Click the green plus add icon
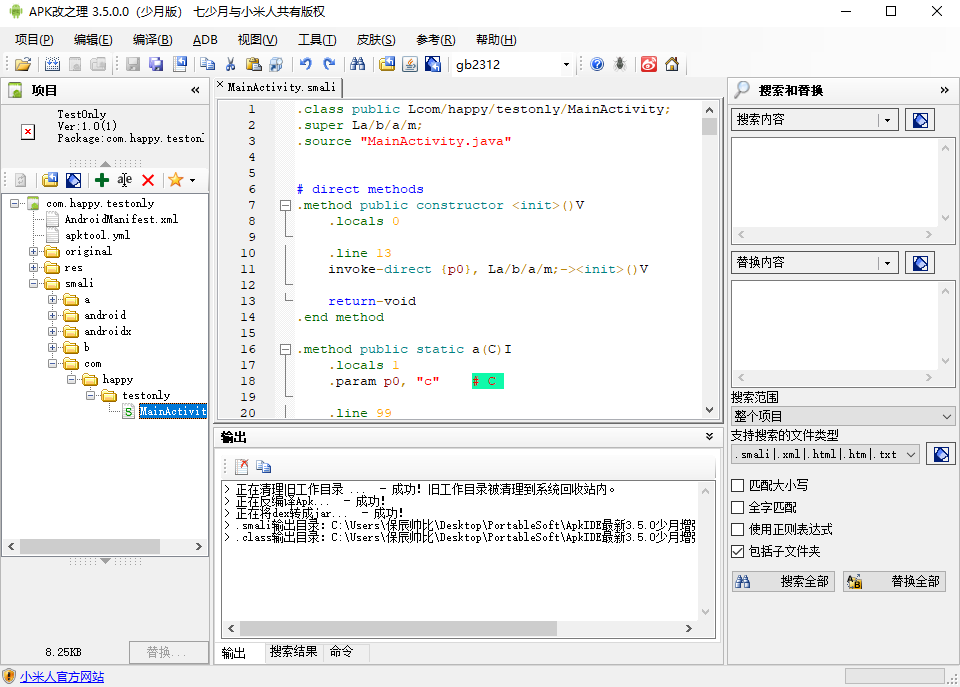 tap(101, 180)
